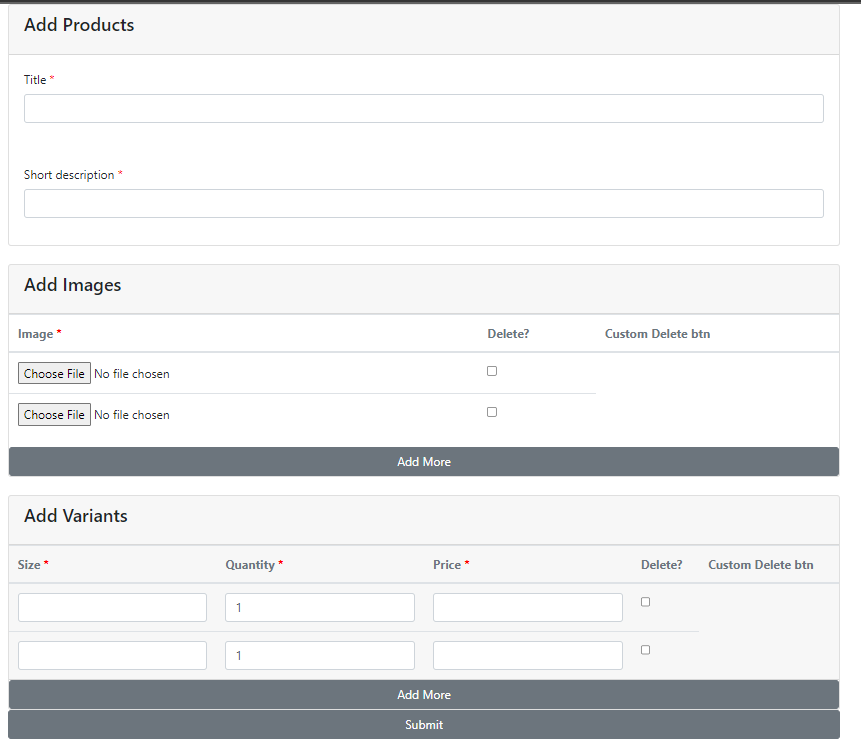Click Price field in first variant row
Image resolution: width=861 pixels, height=756 pixels.
pos(527,608)
